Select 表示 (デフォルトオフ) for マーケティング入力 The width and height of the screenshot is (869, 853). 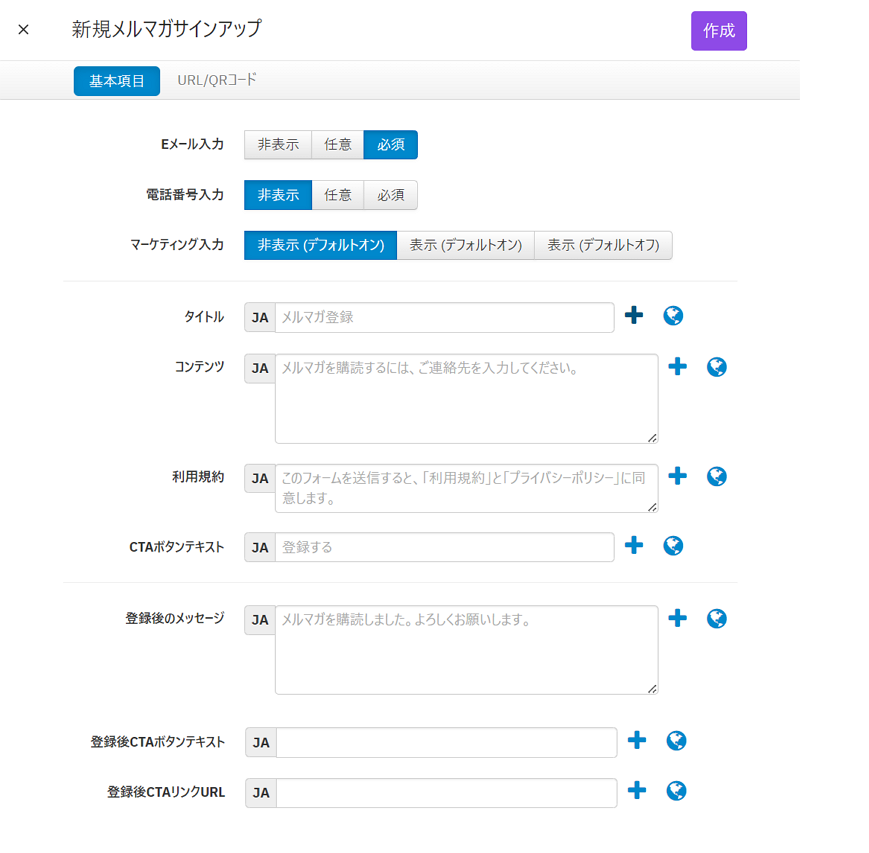click(603, 245)
